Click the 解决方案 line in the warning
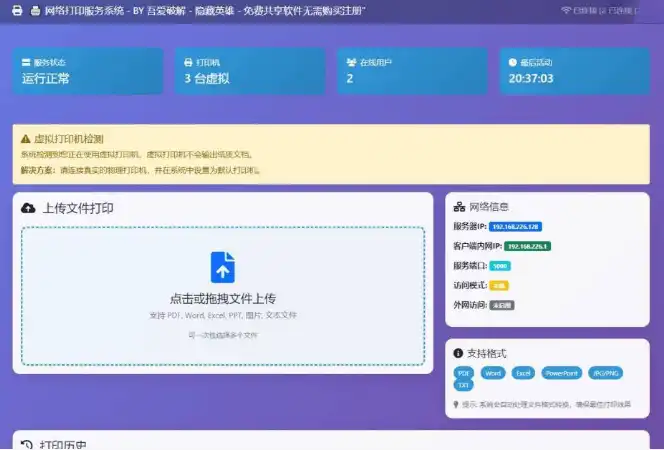The width and height of the screenshot is (664, 450). tap(140, 170)
